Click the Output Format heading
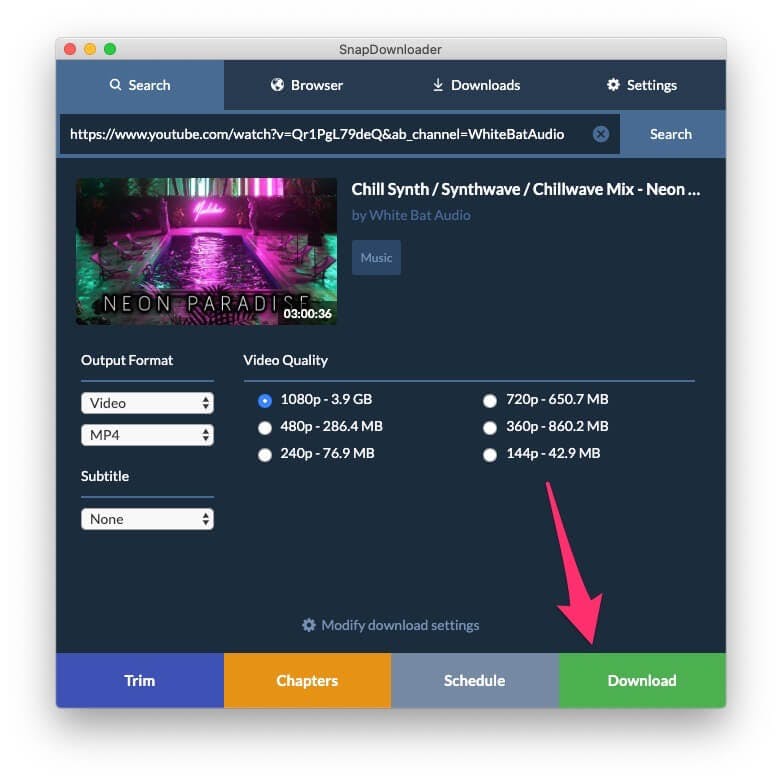 click(127, 360)
